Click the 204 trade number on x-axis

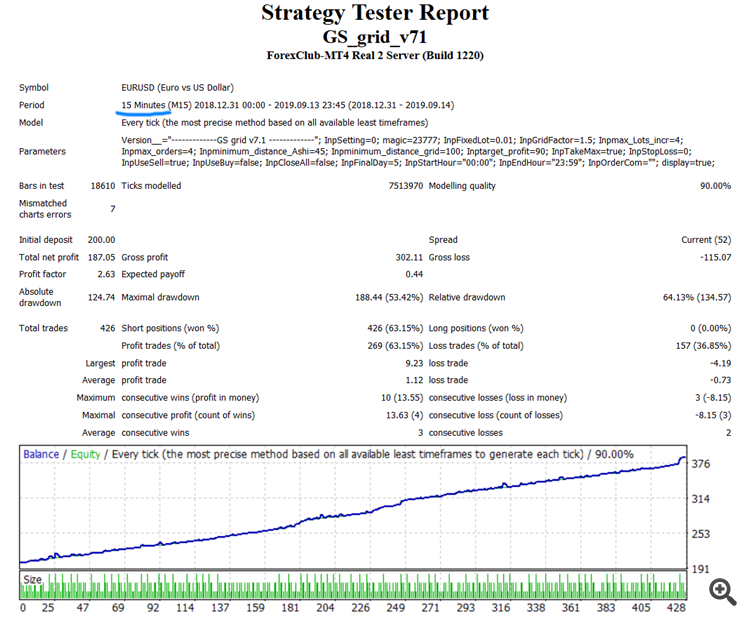(x=325, y=608)
